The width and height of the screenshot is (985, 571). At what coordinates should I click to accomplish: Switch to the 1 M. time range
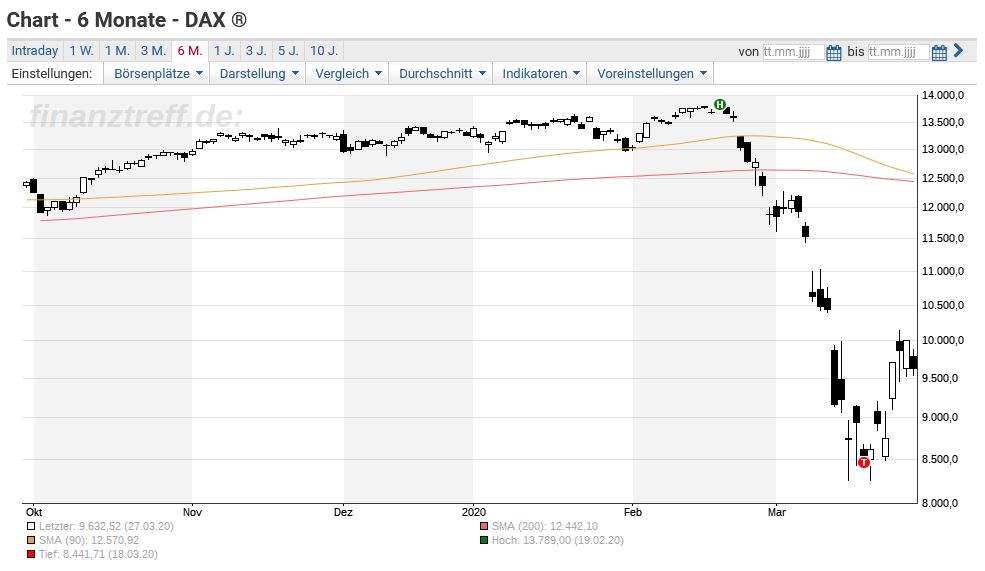(117, 51)
